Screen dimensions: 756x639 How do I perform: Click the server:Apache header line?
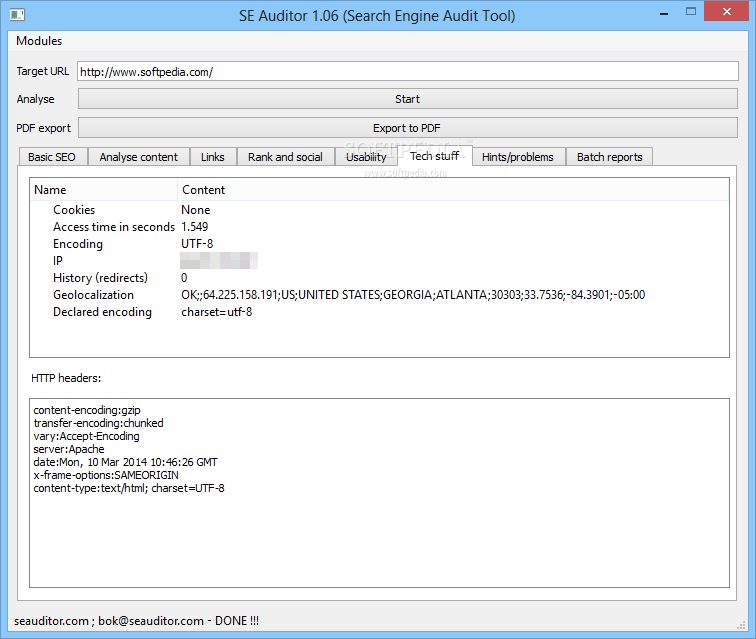(69, 449)
